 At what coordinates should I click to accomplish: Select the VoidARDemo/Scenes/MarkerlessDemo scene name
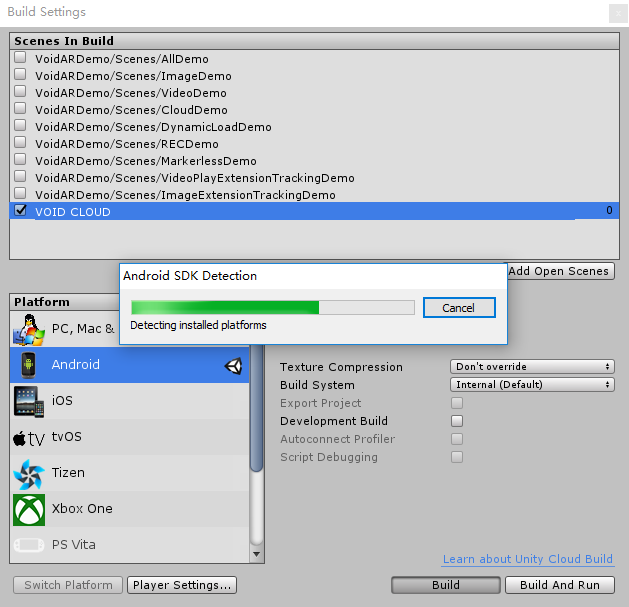tap(146, 161)
